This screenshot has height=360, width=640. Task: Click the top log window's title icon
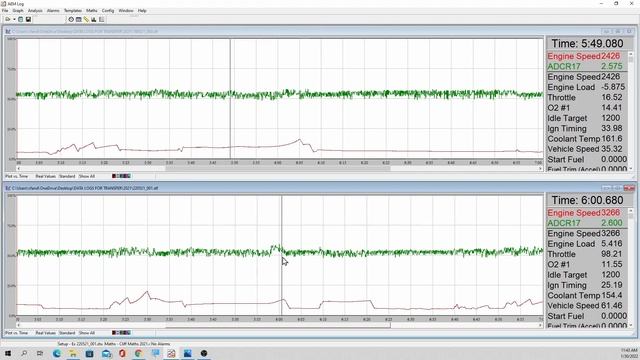tap(8, 31)
